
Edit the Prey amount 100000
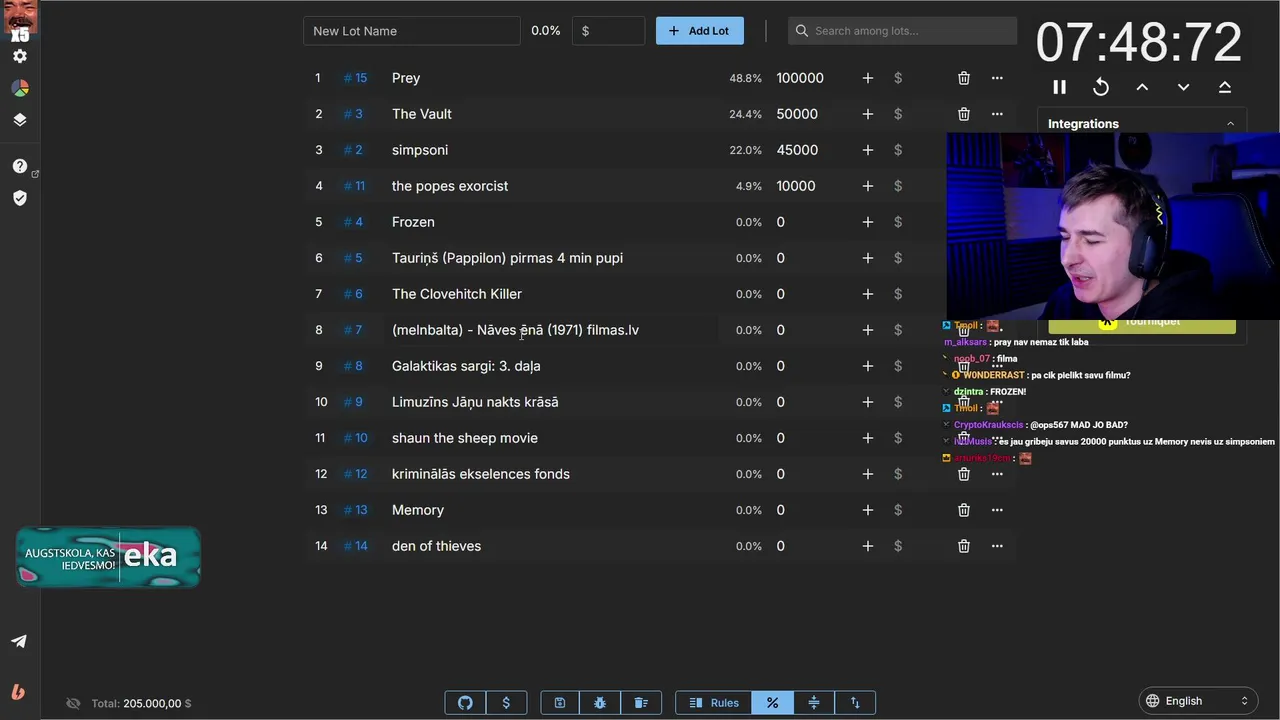pyautogui.click(x=800, y=78)
